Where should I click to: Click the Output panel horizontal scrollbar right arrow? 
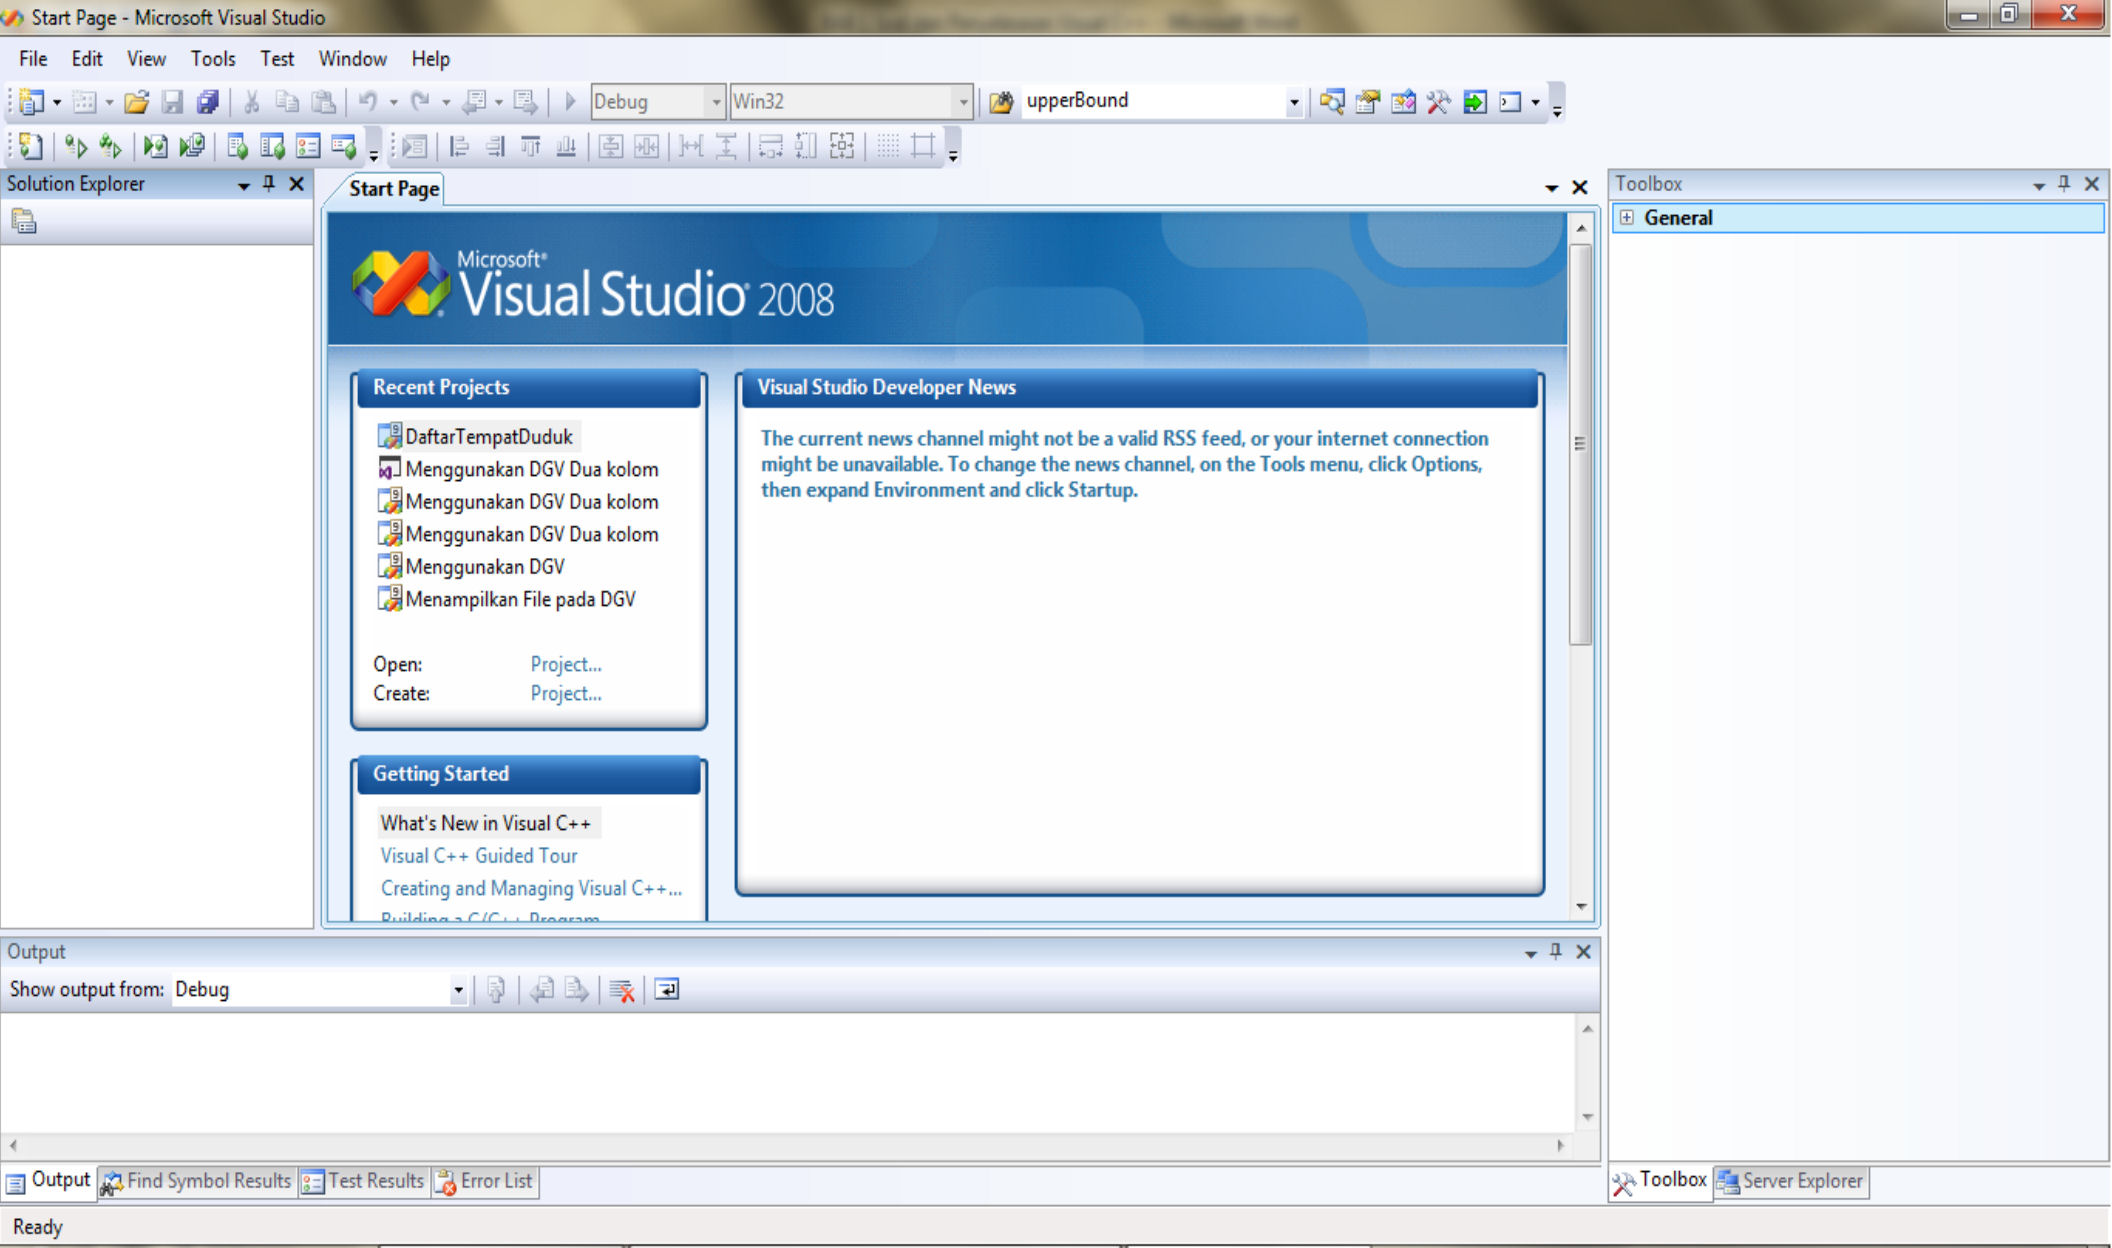[x=1561, y=1146]
